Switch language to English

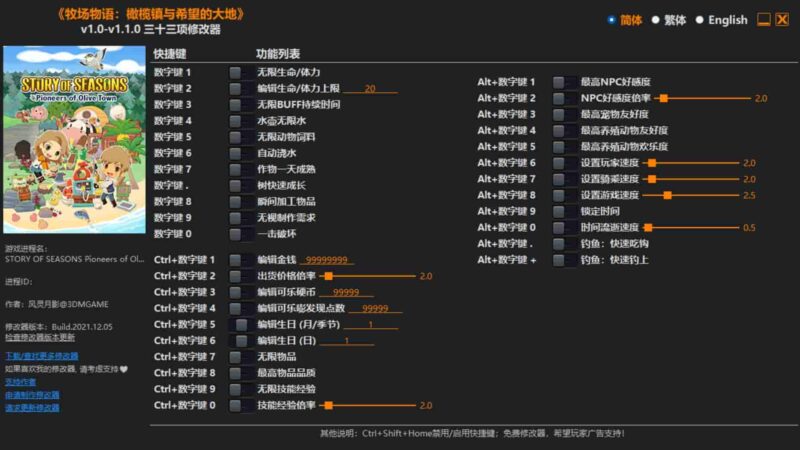tap(699, 20)
